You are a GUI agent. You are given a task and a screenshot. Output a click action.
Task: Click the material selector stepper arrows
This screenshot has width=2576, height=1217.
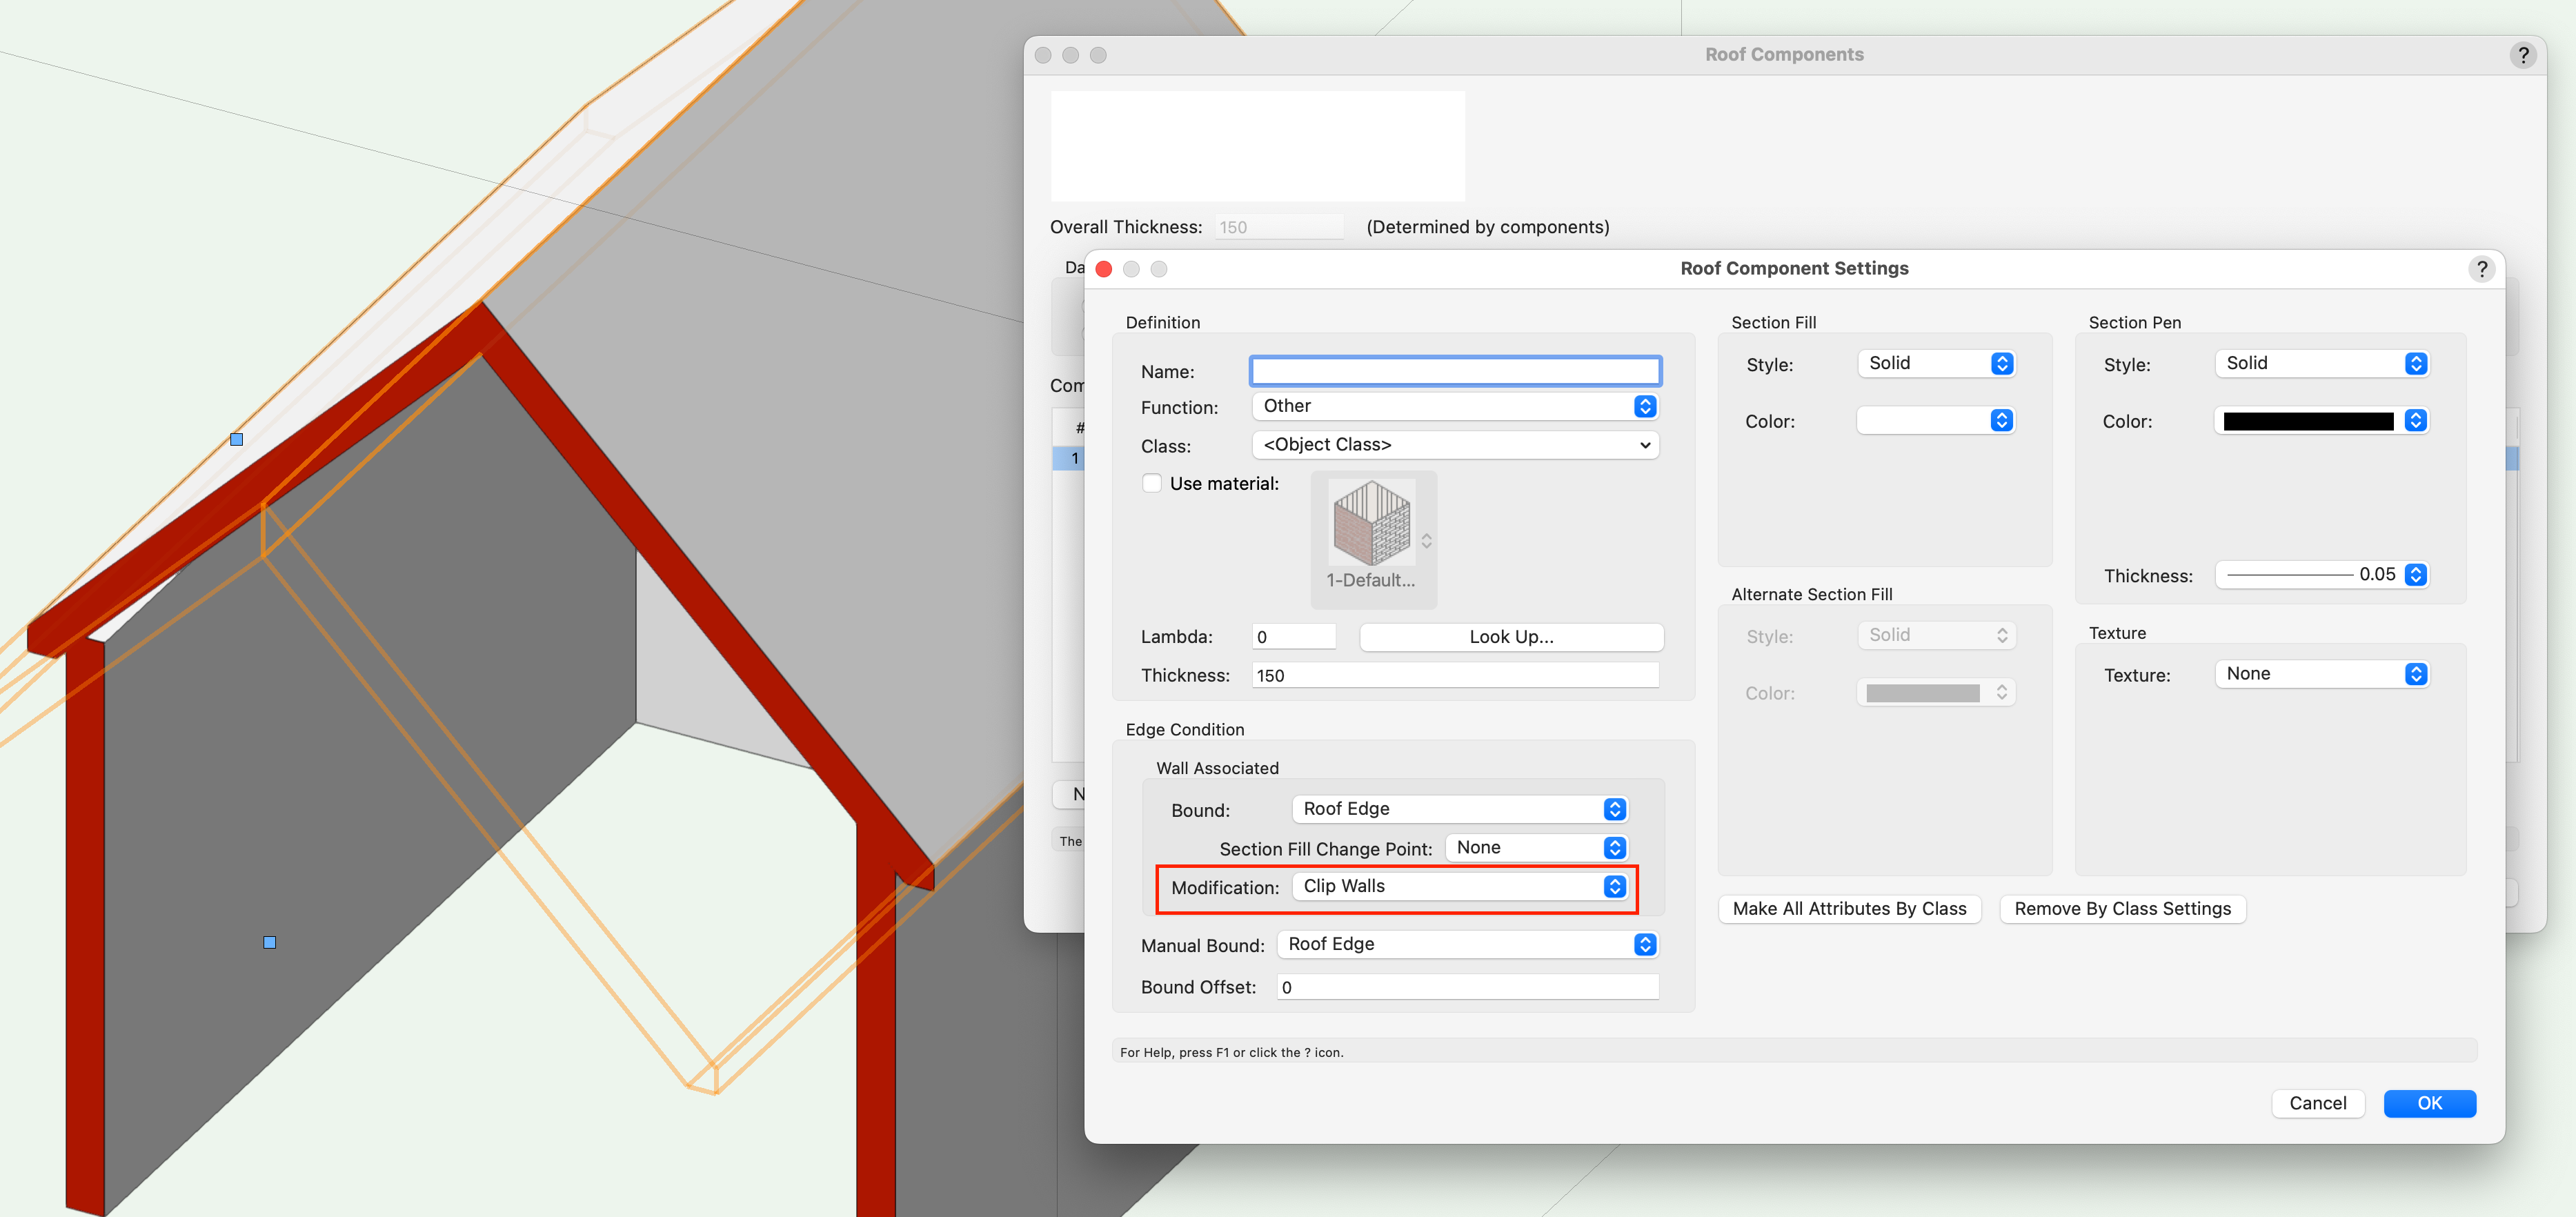coord(1426,541)
